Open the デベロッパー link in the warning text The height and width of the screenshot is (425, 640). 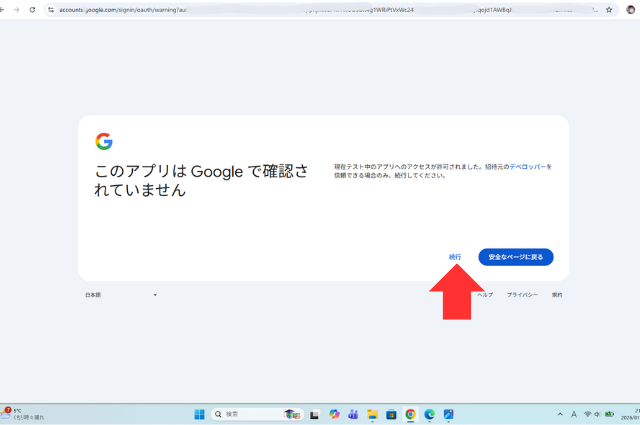(528, 167)
